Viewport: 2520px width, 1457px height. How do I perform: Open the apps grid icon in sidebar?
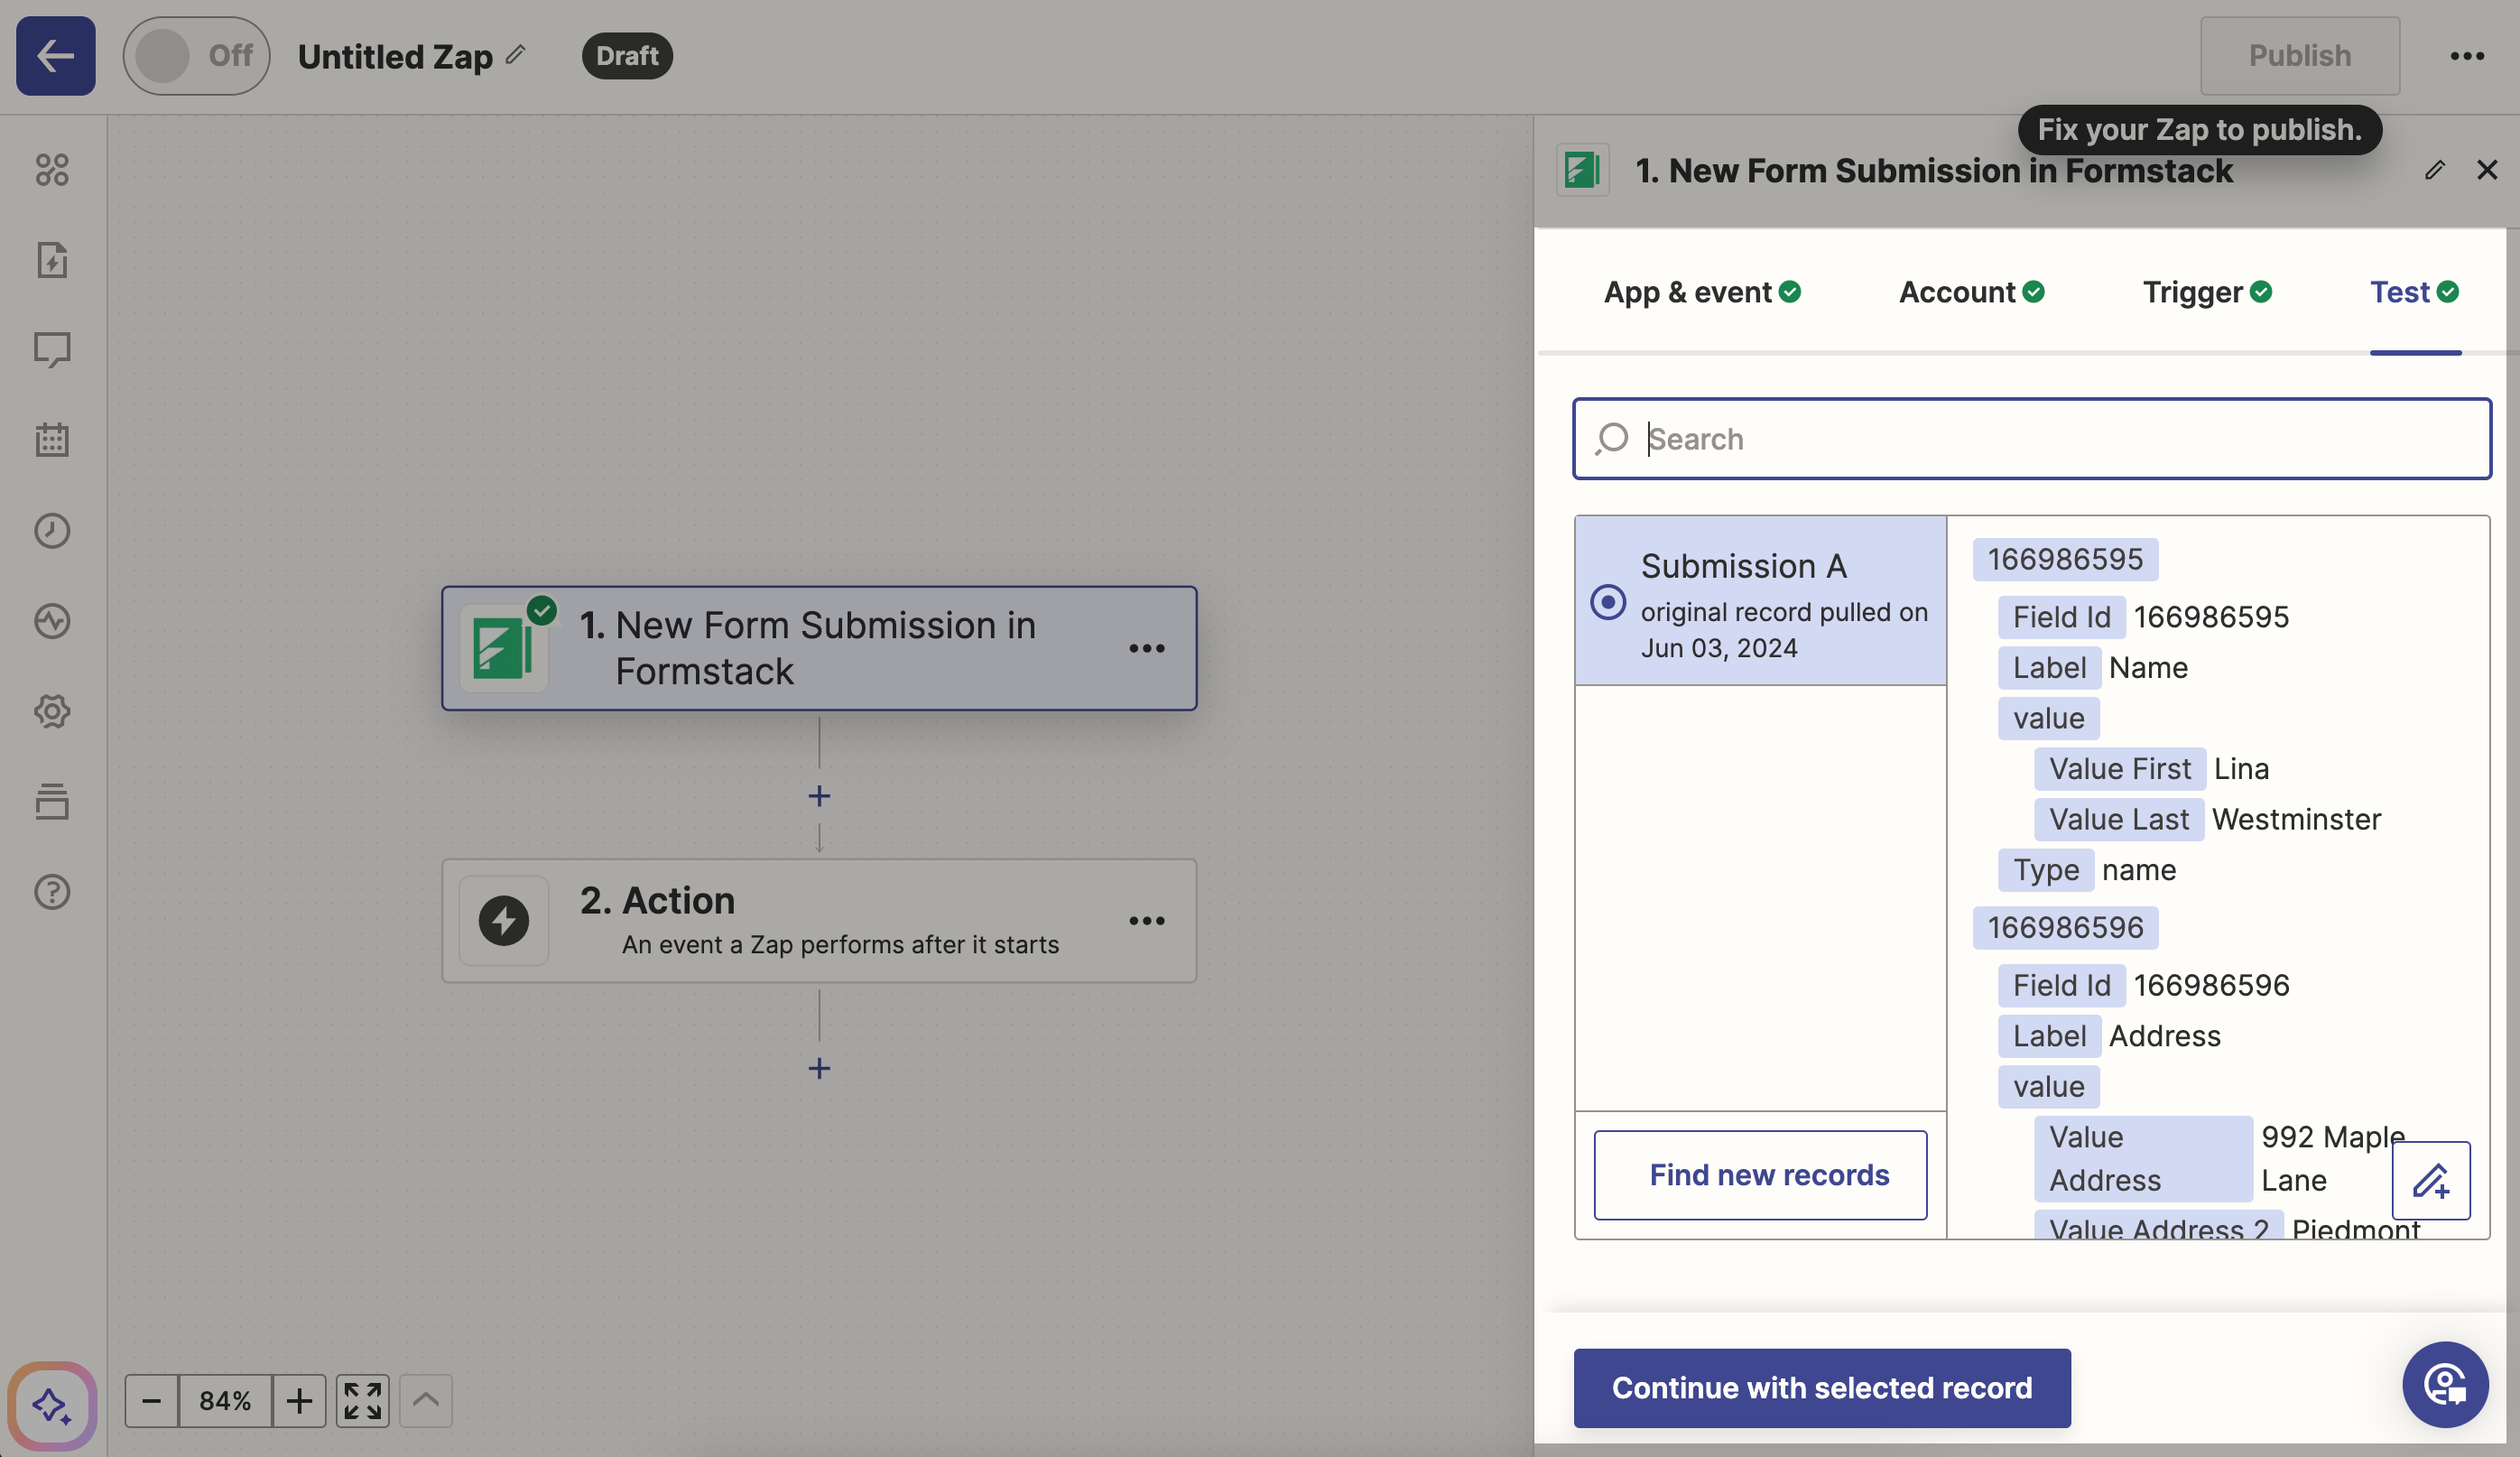(52, 170)
